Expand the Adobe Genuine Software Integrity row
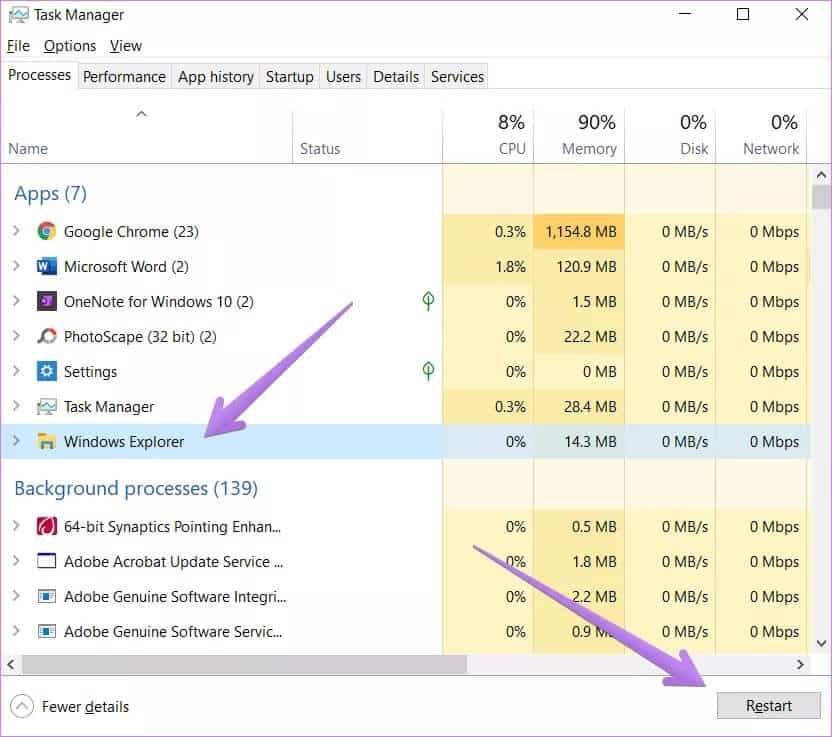This screenshot has width=832, height=737. click(16, 596)
